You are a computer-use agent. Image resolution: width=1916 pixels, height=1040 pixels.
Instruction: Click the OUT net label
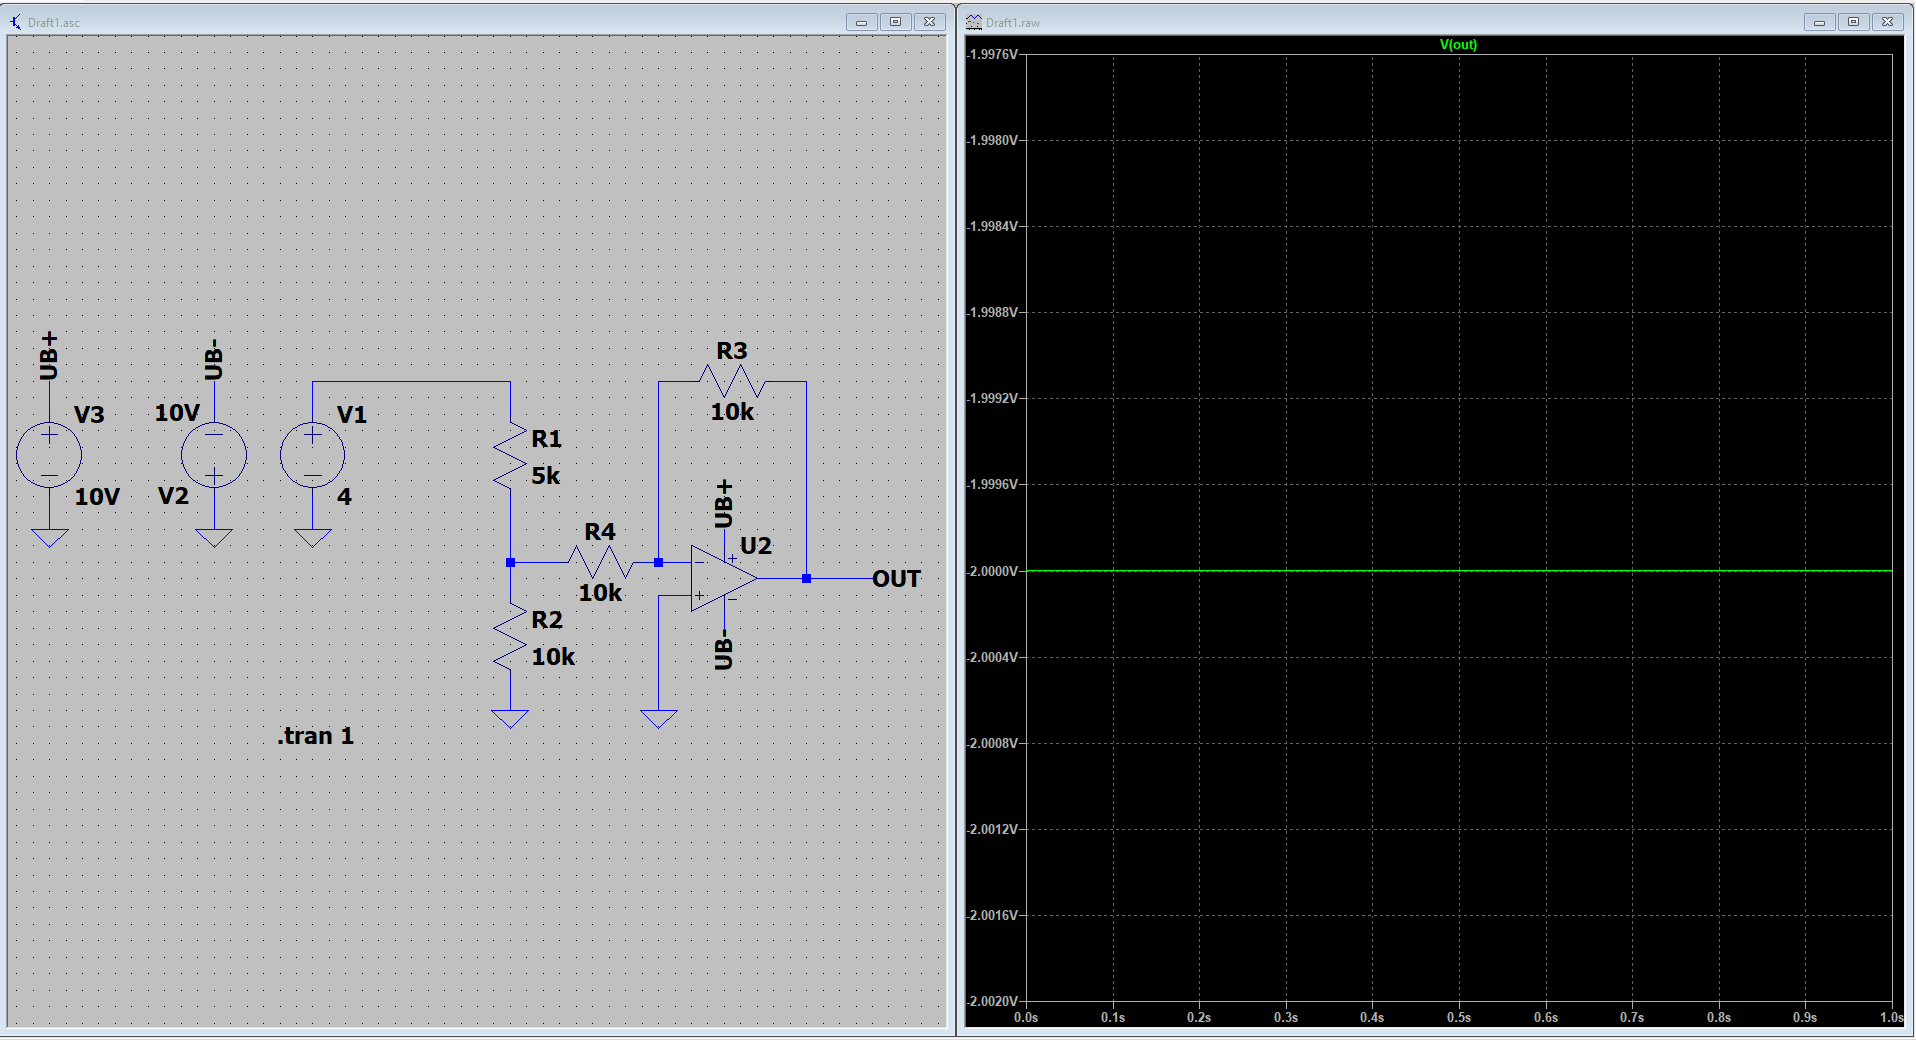[x=896, y=579]
